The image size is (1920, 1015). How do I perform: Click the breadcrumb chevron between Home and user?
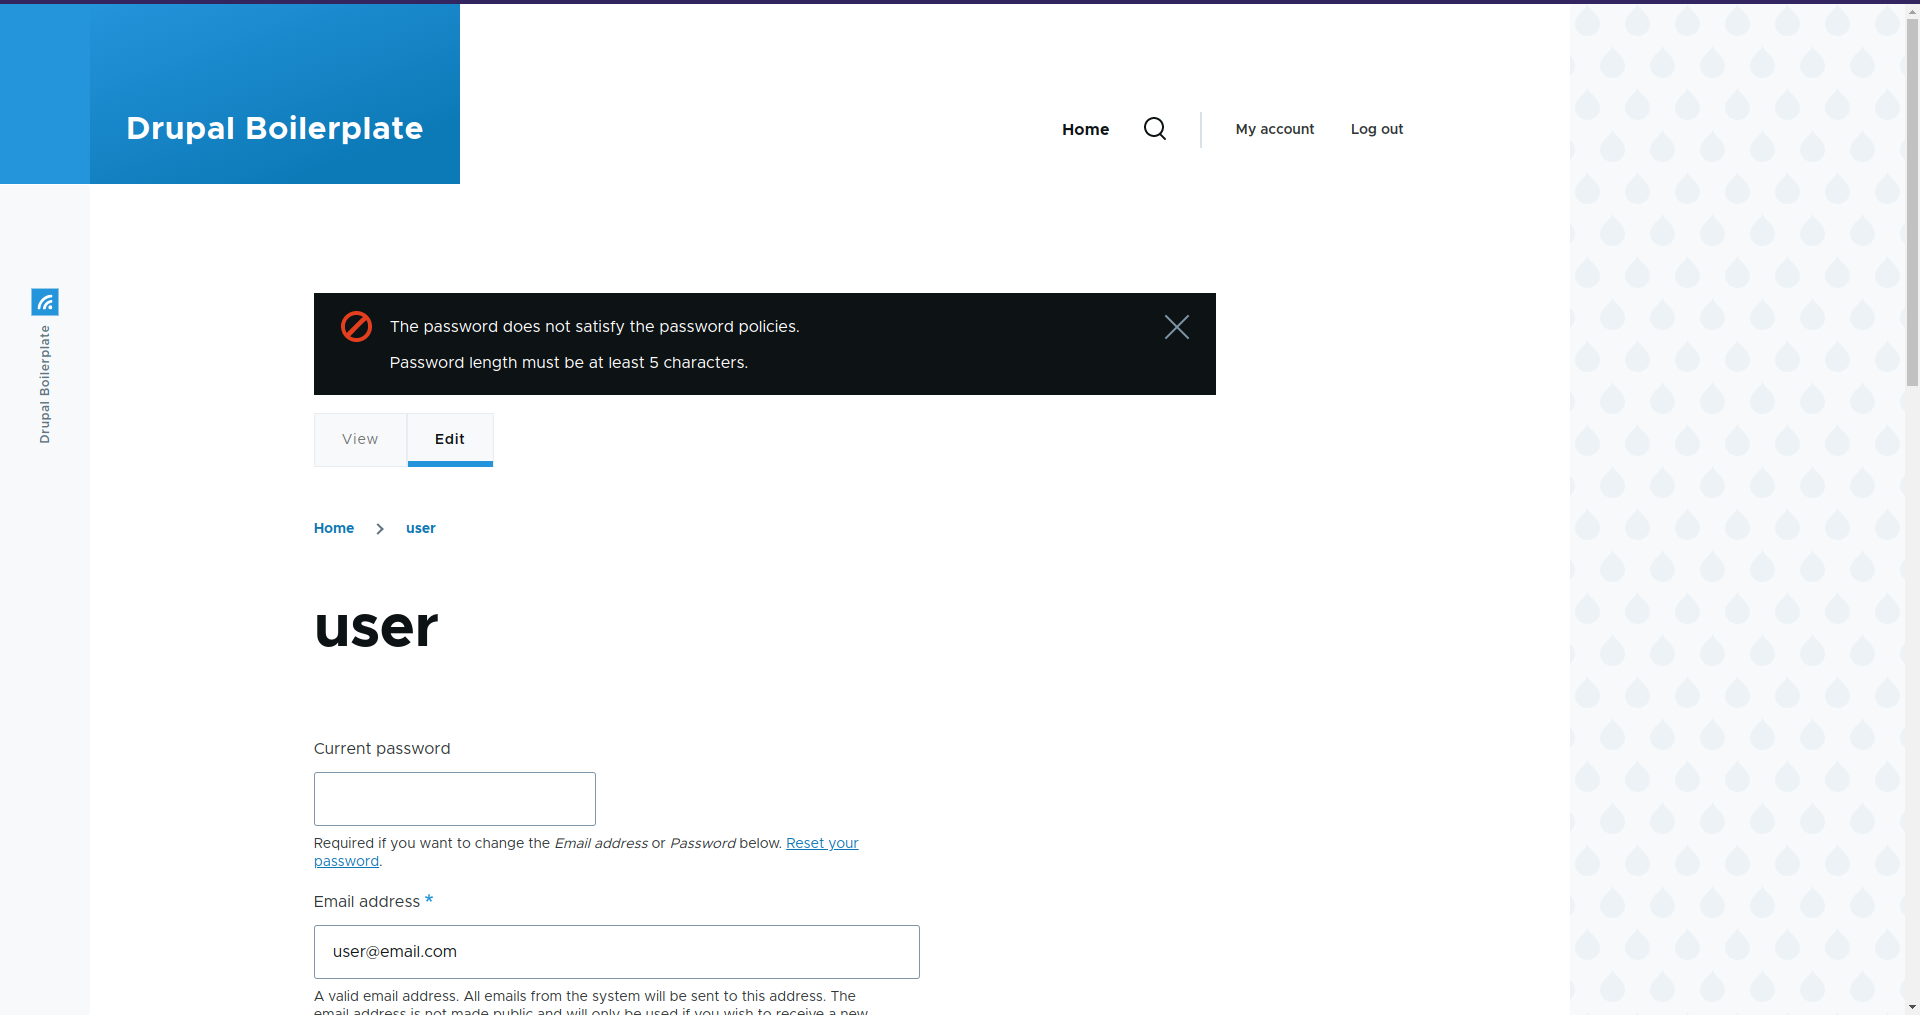(x=380, y=529)
